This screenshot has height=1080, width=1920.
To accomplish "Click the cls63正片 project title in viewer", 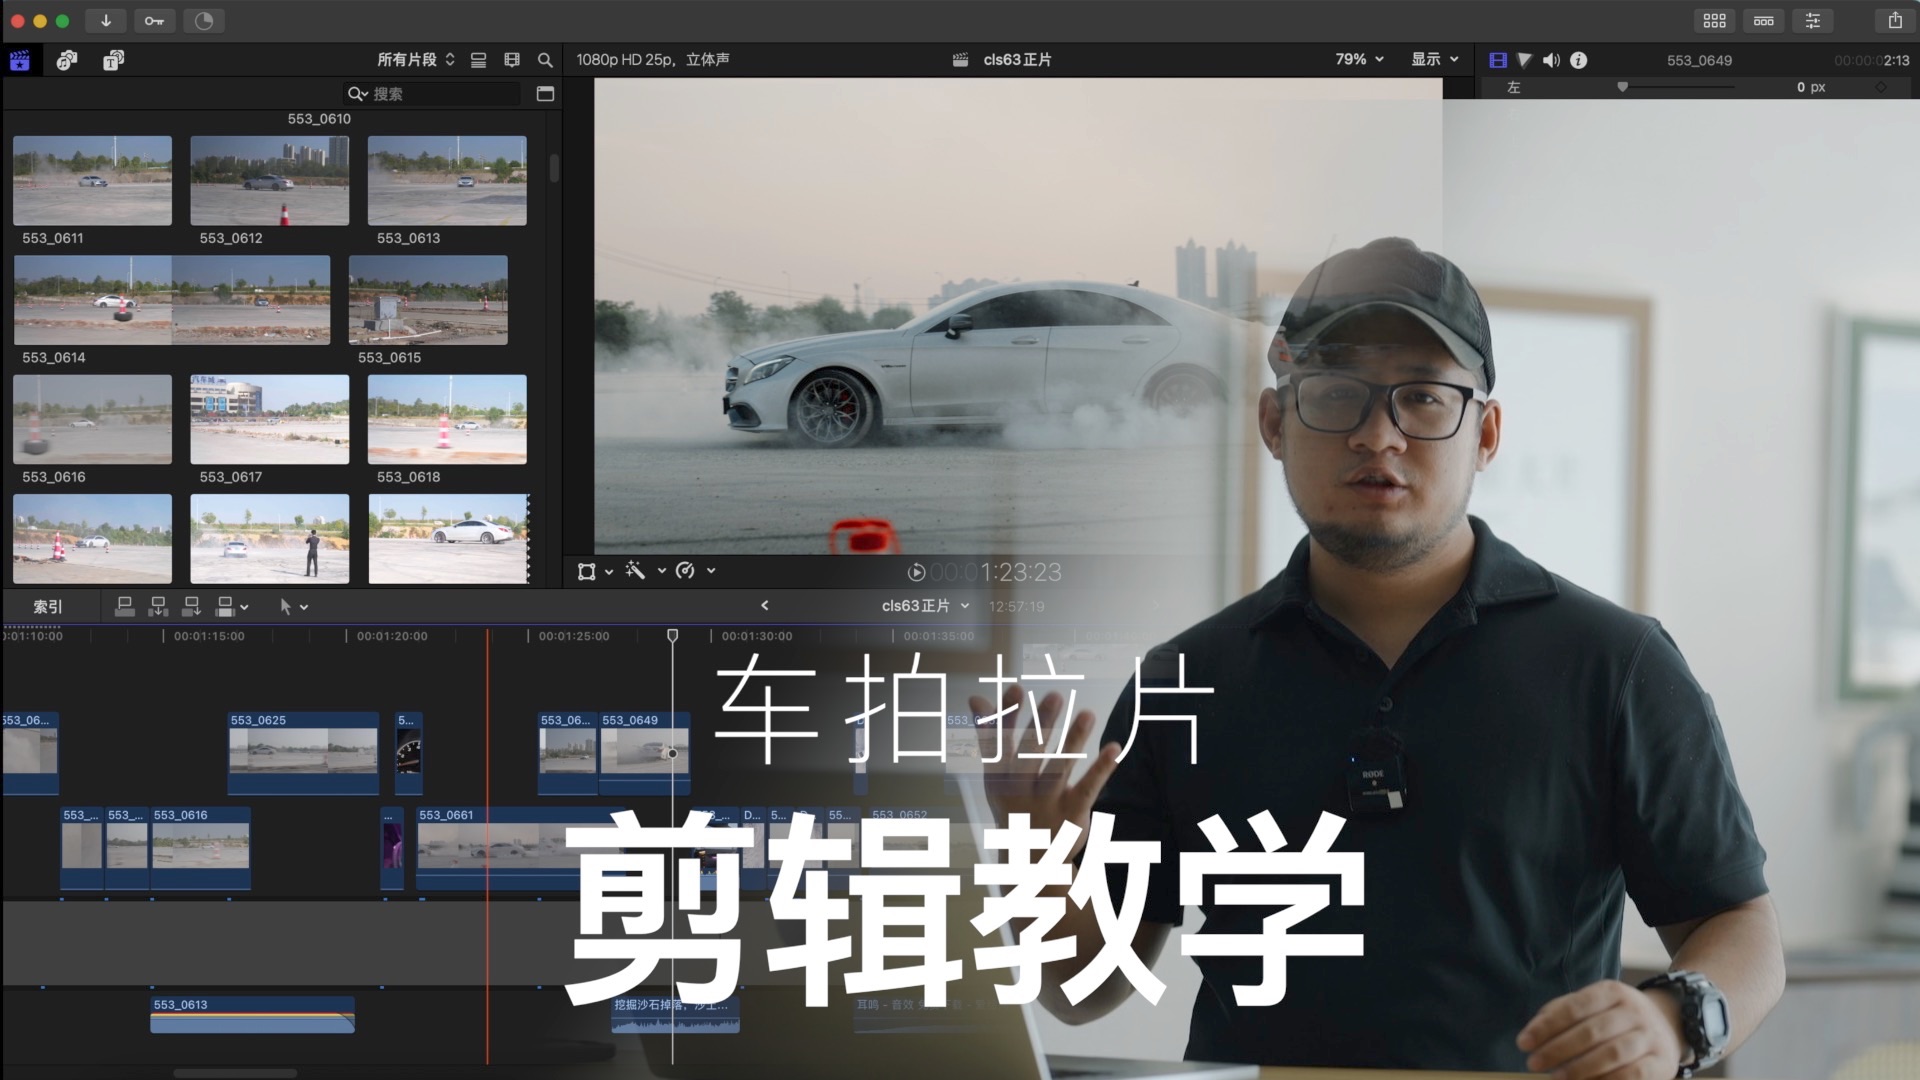I will (1017, 60).
